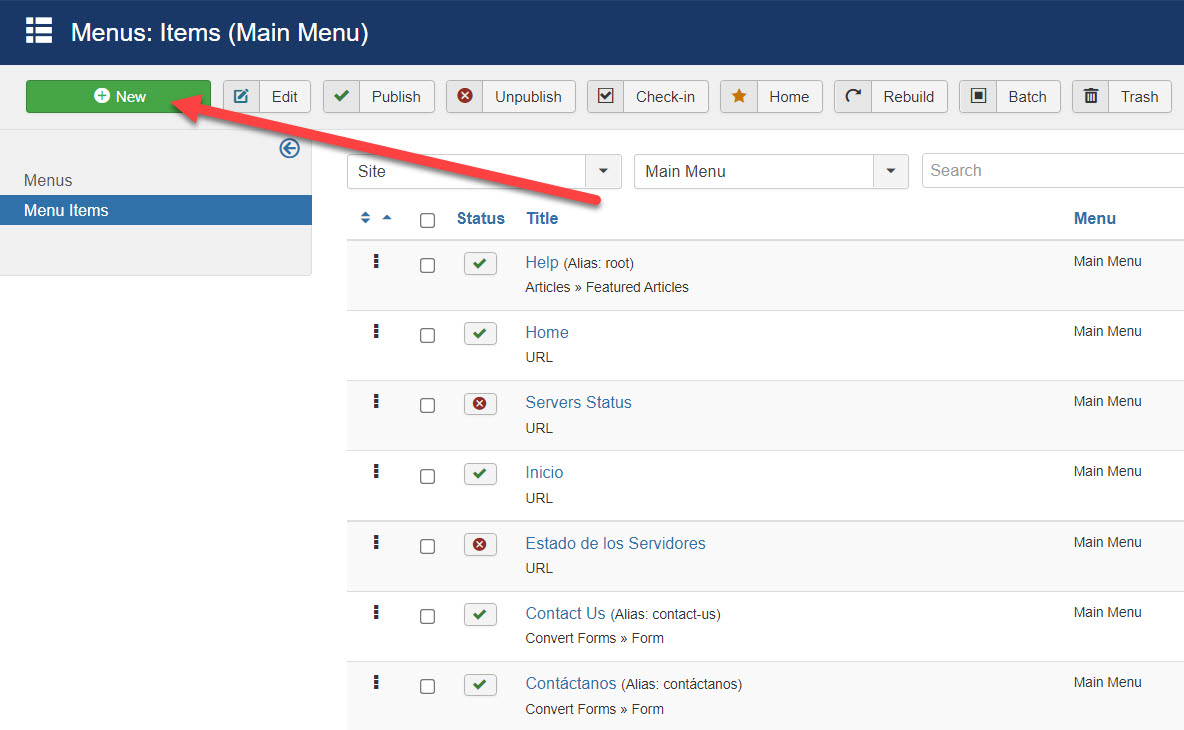Open the Home menu item link
Viewport: 1184px width, 730px height.
(x=547, y=332)
